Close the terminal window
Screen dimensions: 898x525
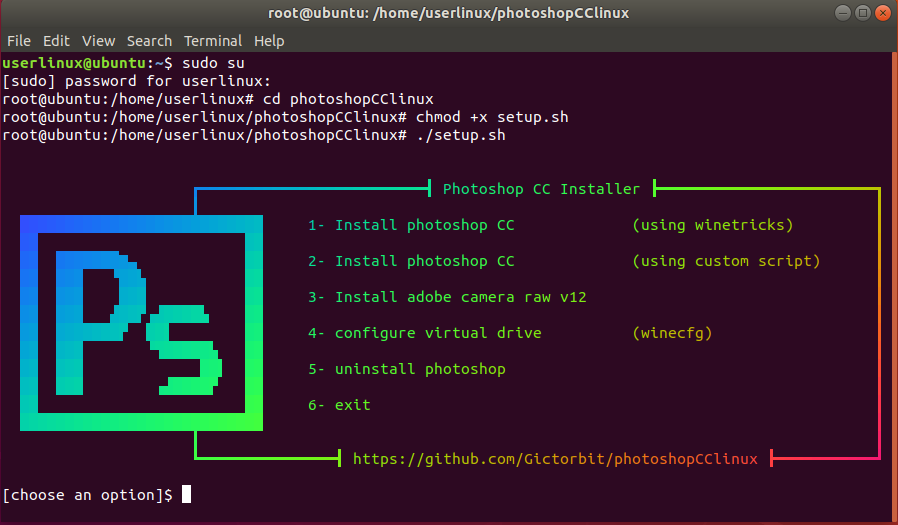pos(883,13)
